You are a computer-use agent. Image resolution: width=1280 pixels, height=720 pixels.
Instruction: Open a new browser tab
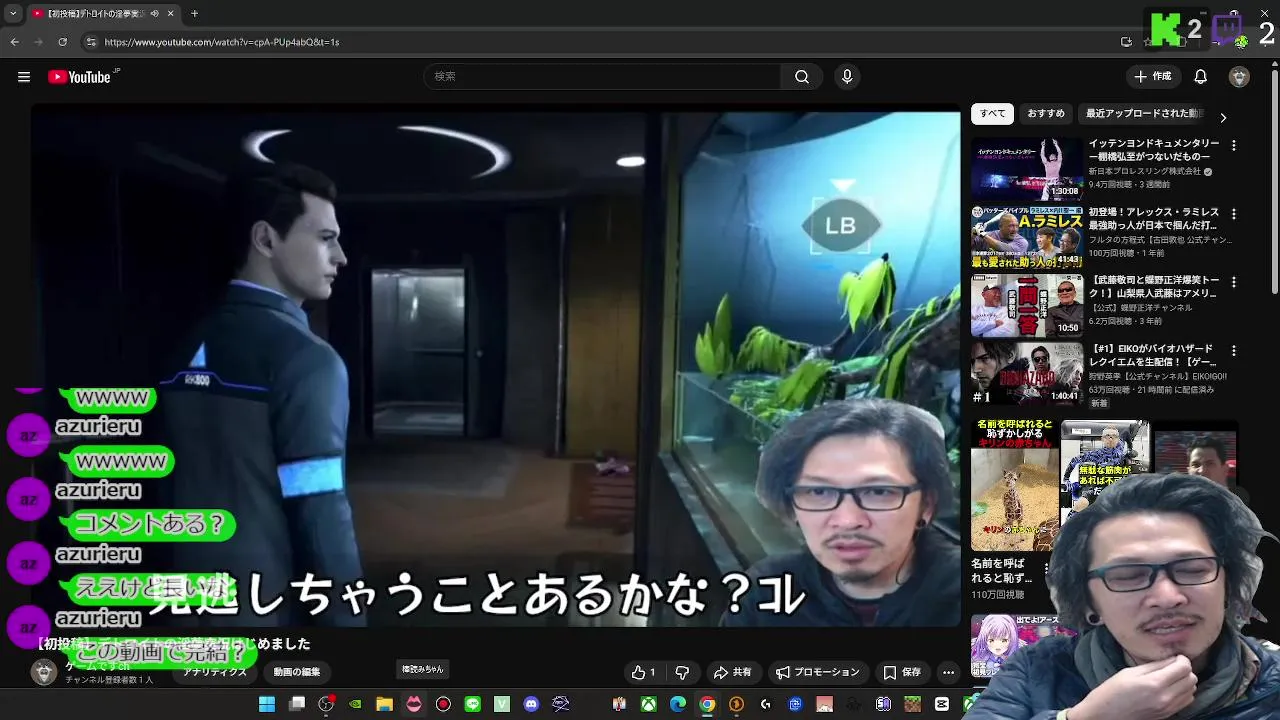pos(194,14)
